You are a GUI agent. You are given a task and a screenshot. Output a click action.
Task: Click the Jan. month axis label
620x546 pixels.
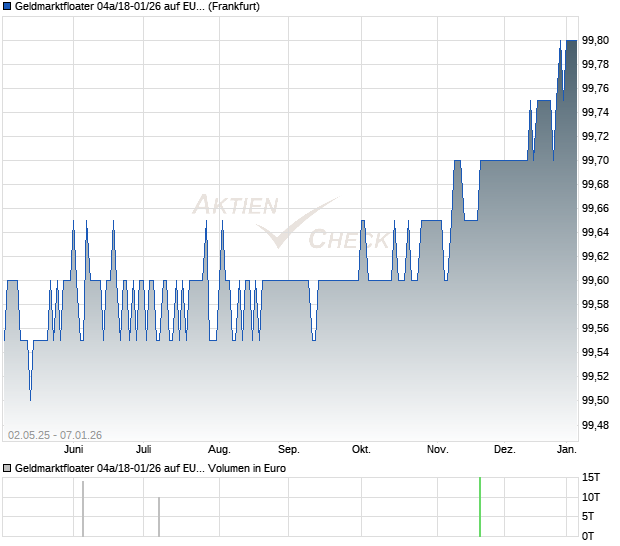tap(567, 450)
